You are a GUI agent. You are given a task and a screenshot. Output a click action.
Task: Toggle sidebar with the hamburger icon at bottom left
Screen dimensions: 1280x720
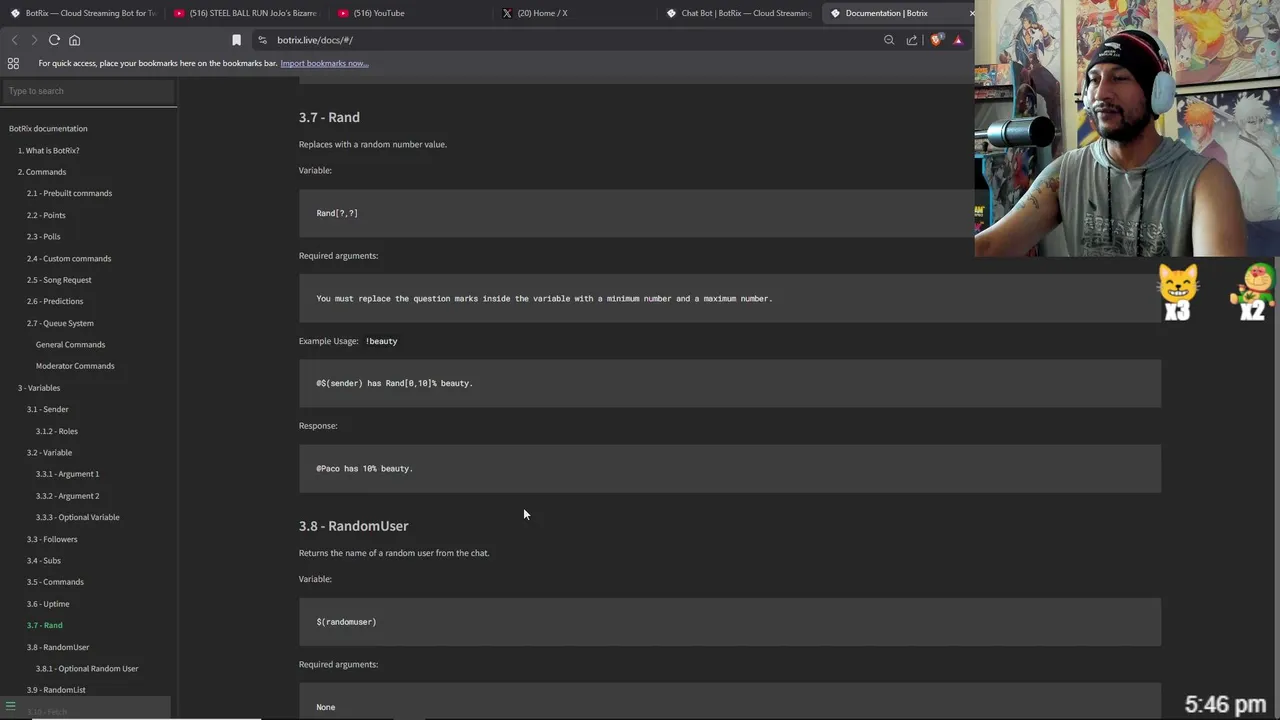pyautogui.click(x=11, y=706)
